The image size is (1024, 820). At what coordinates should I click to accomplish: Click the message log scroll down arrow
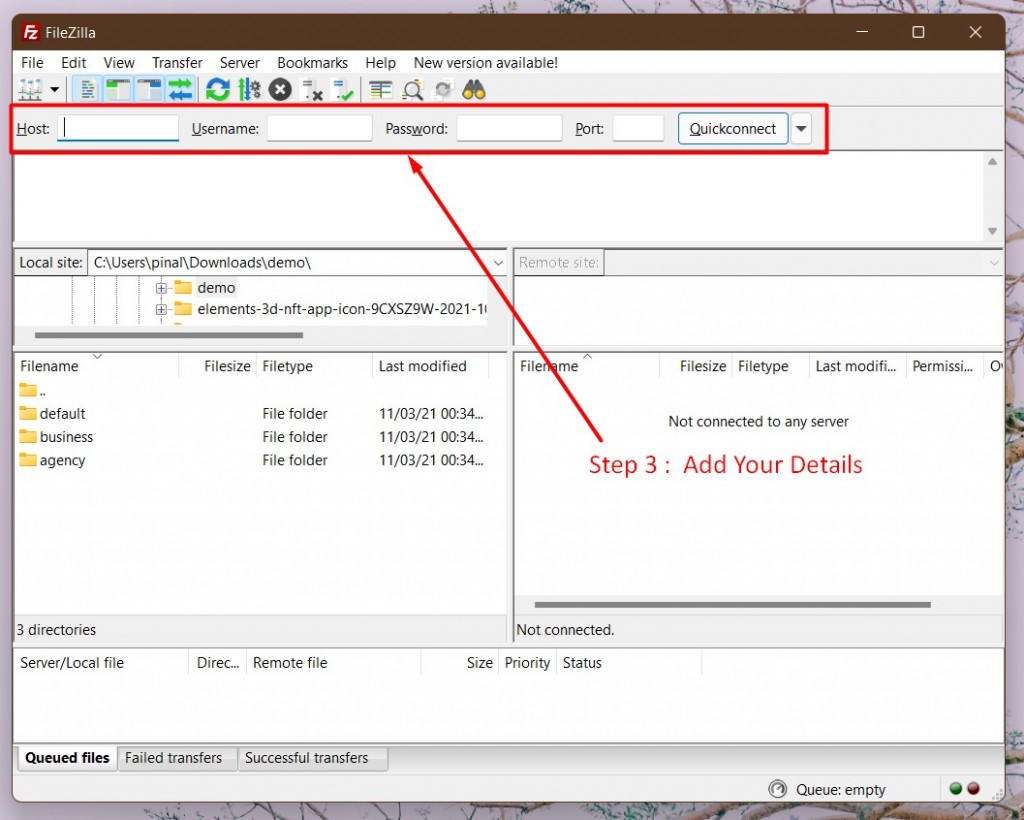click(x=992, y=231)
